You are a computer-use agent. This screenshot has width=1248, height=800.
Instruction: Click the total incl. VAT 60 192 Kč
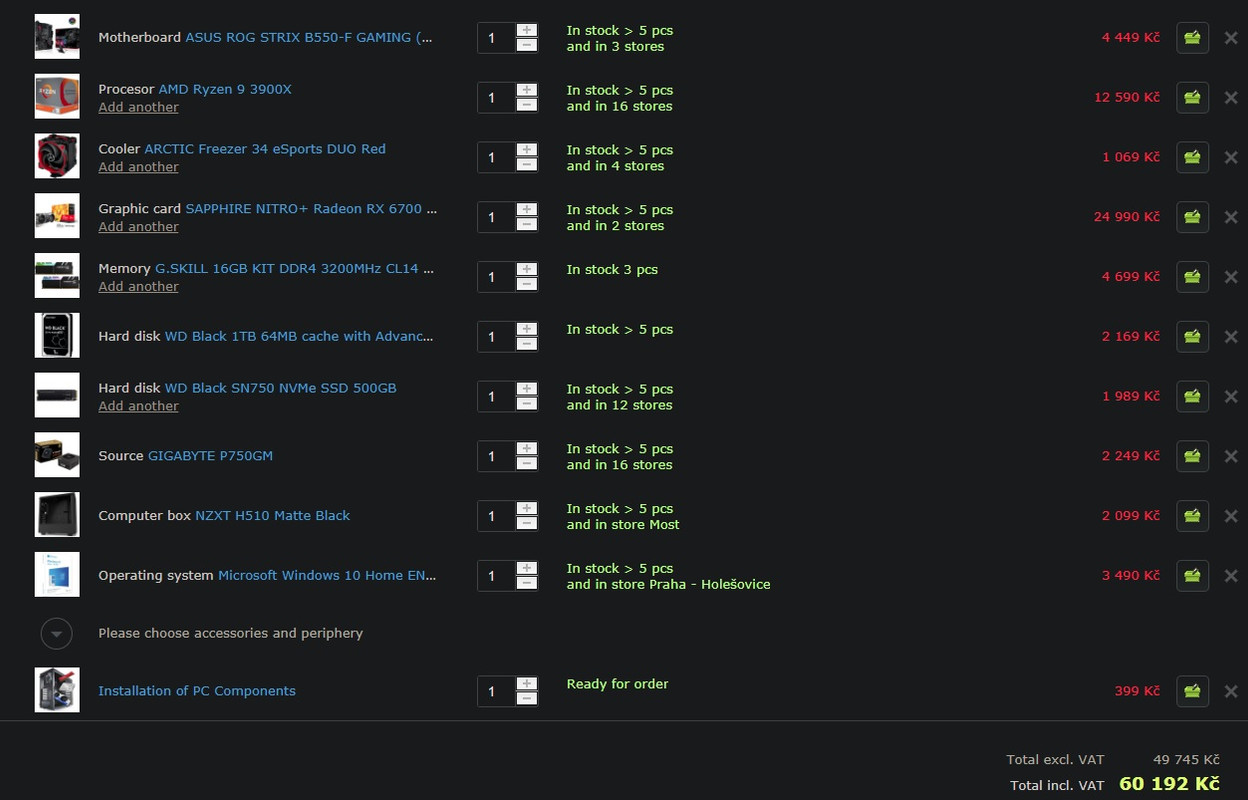pos(1169,784)
